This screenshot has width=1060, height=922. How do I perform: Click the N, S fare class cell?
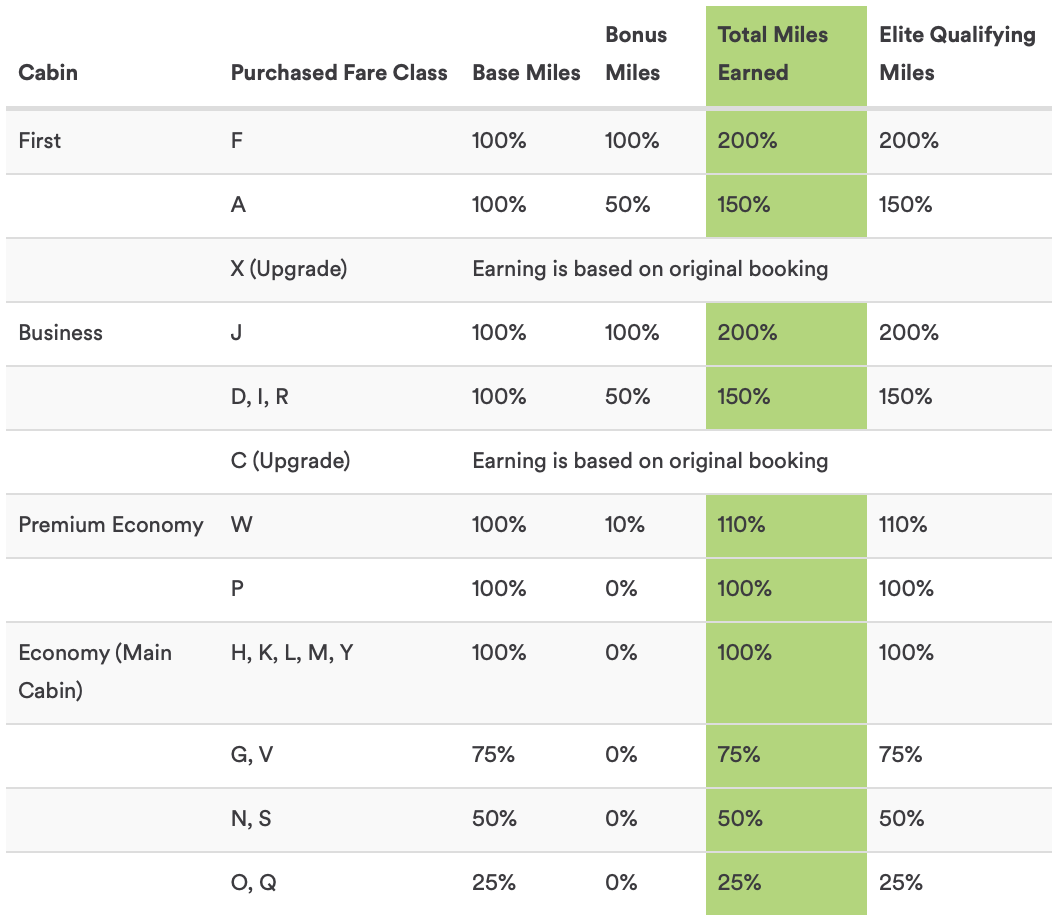251,819
